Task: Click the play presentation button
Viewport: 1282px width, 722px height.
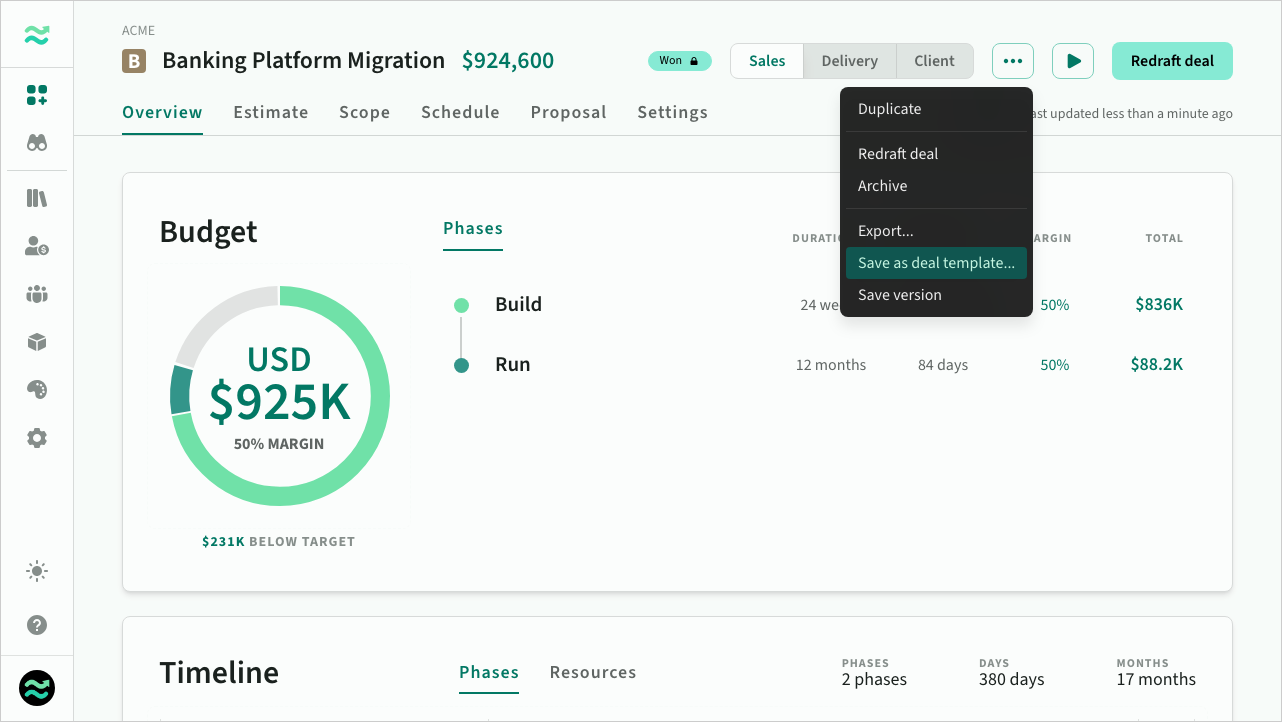Action: click(1073, 61)
